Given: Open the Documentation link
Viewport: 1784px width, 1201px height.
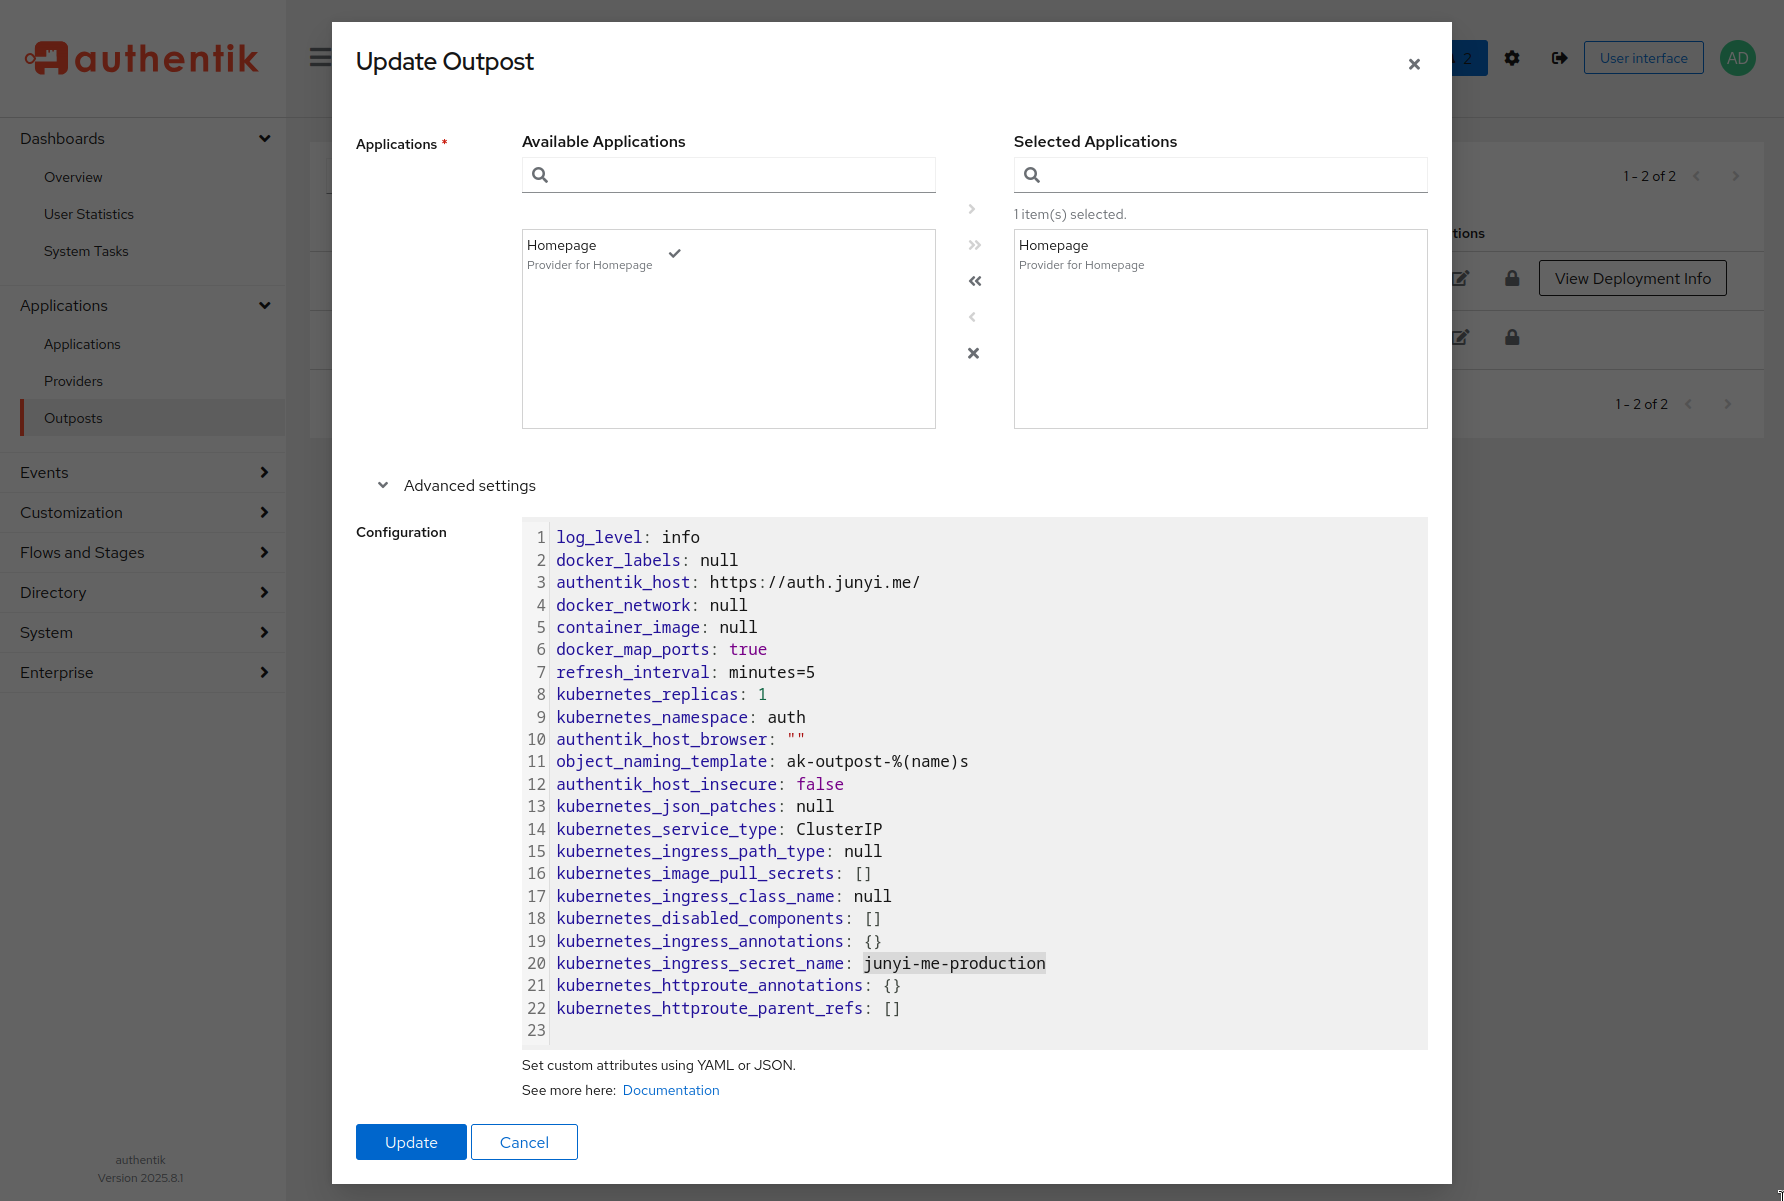Looking at the screenshot, I should (x=670, y=1090).
